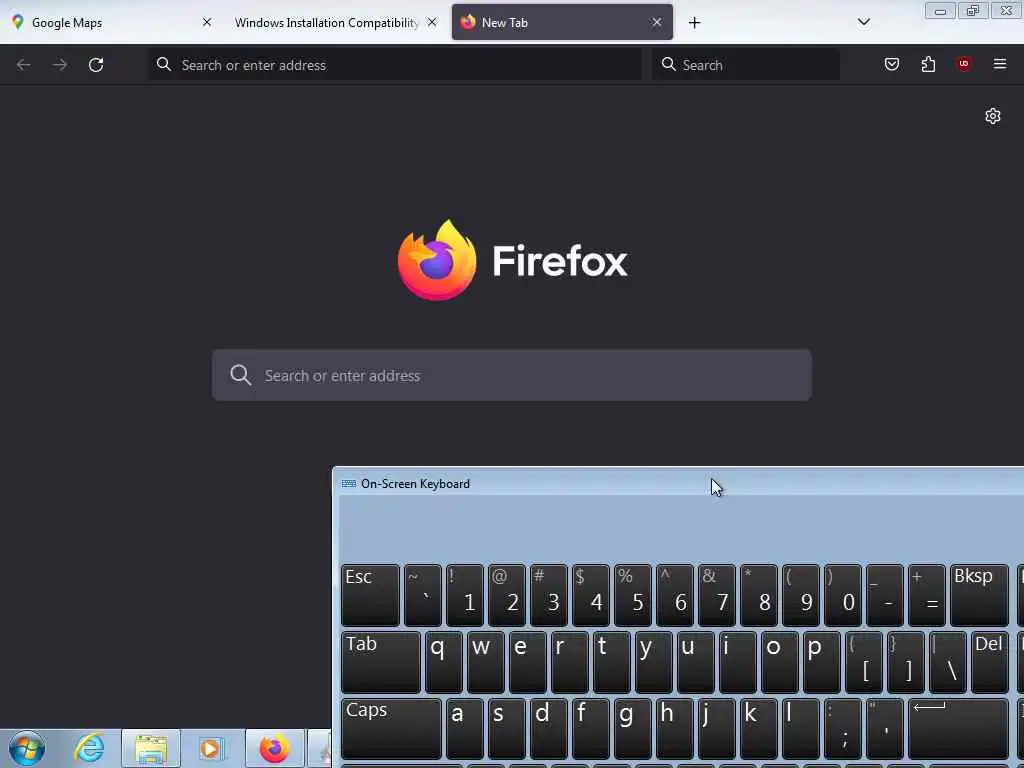Image resolution: width=1024 pixels, height=768 pixels.
Task: Open Windows Explorer from taskbar
Action: pyautogui.click(x=151, y=748)
